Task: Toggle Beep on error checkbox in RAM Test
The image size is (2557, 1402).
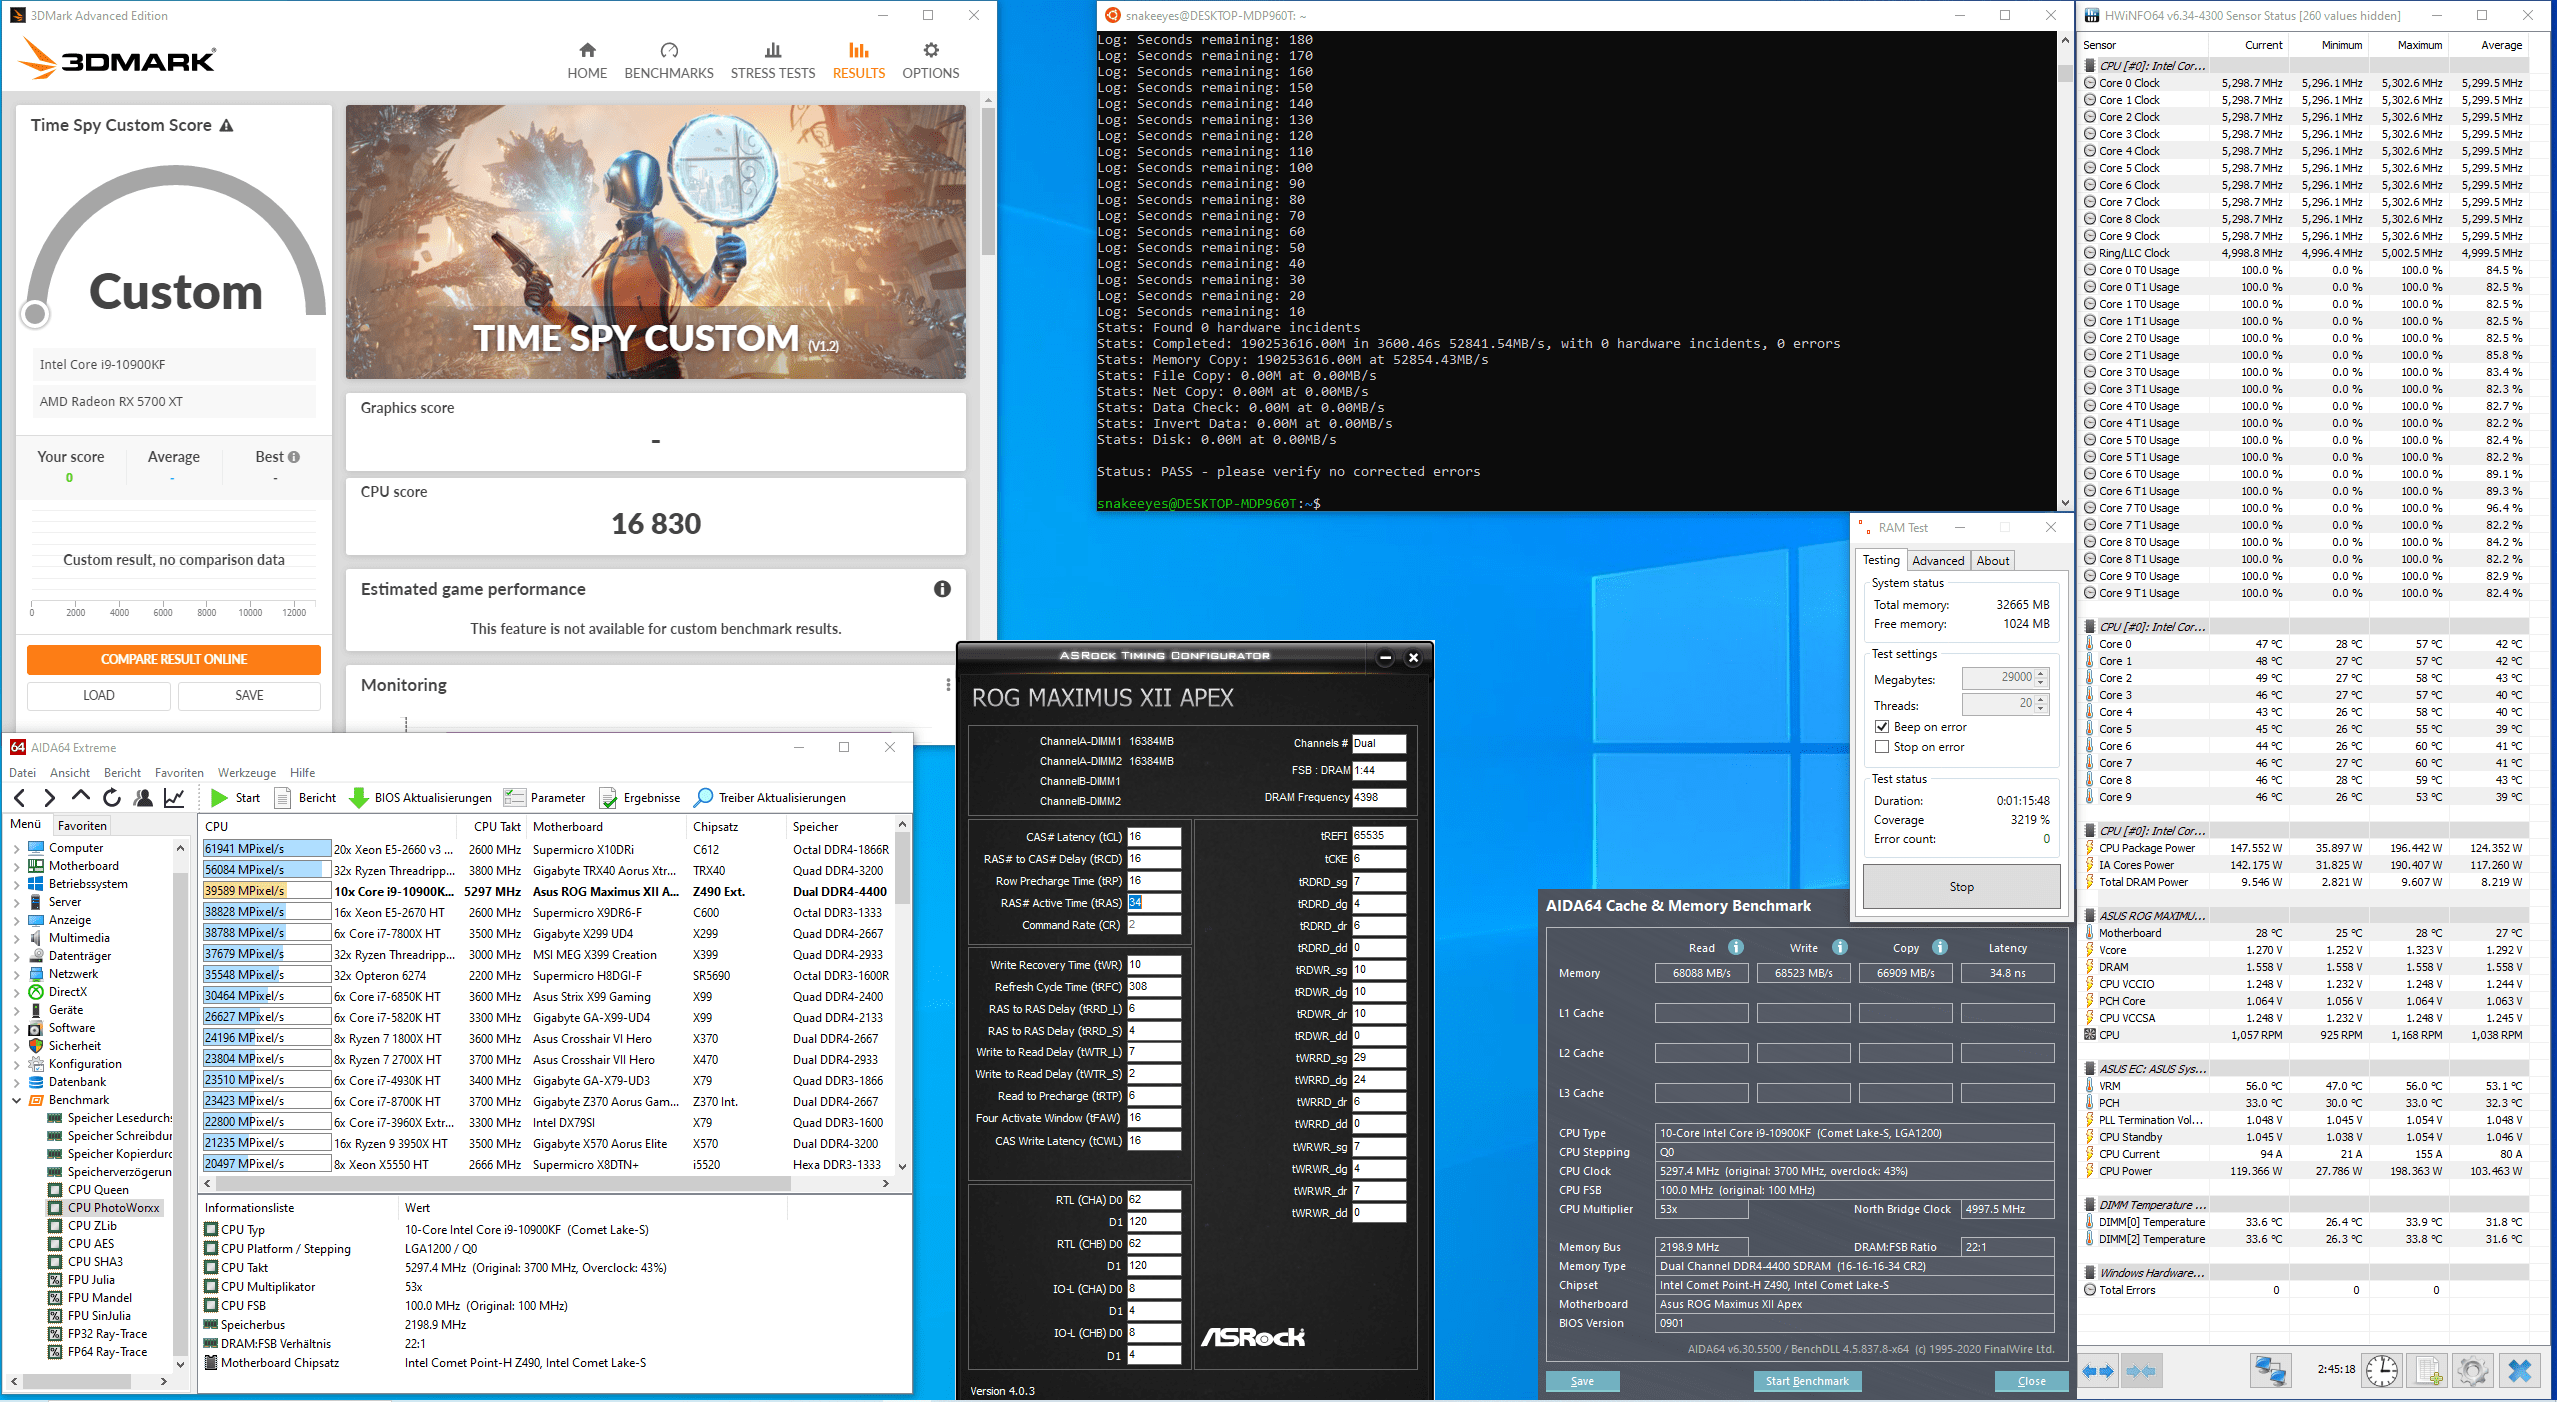Action: pyautogui.click(x=1882, y=727)
